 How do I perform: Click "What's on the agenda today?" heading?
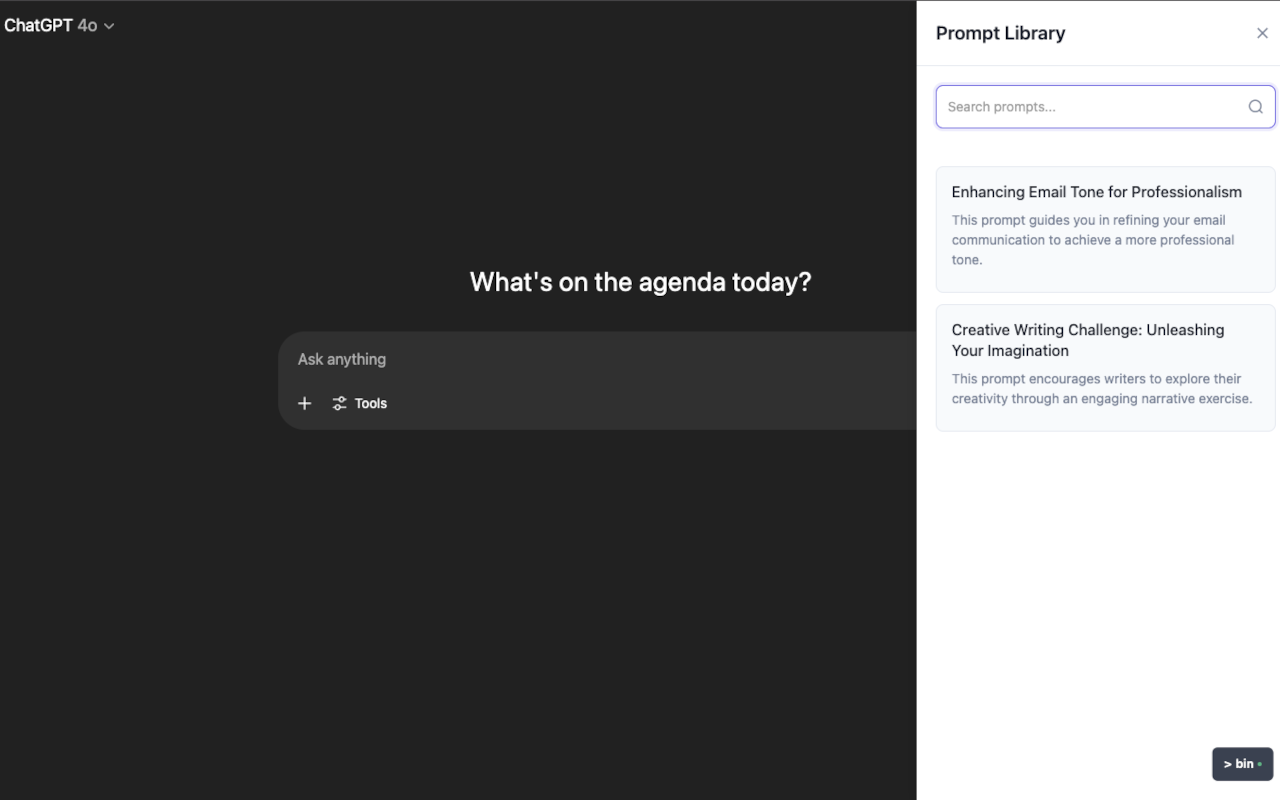click(x=640, y=282)
